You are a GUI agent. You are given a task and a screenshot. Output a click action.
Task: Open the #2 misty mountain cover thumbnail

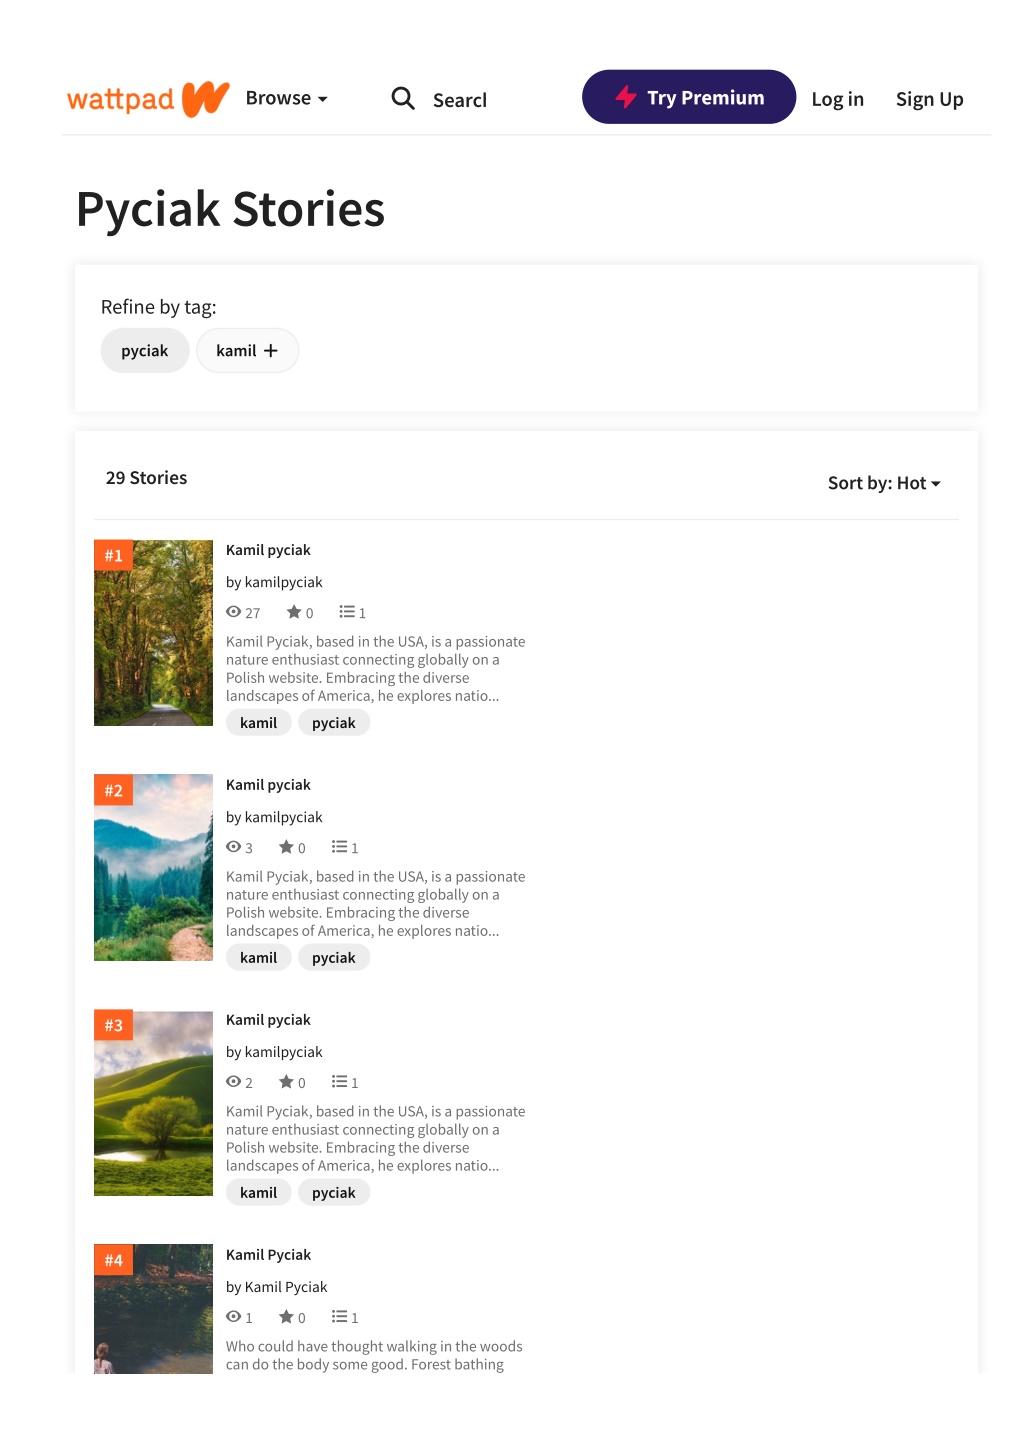tap(153, 867)
